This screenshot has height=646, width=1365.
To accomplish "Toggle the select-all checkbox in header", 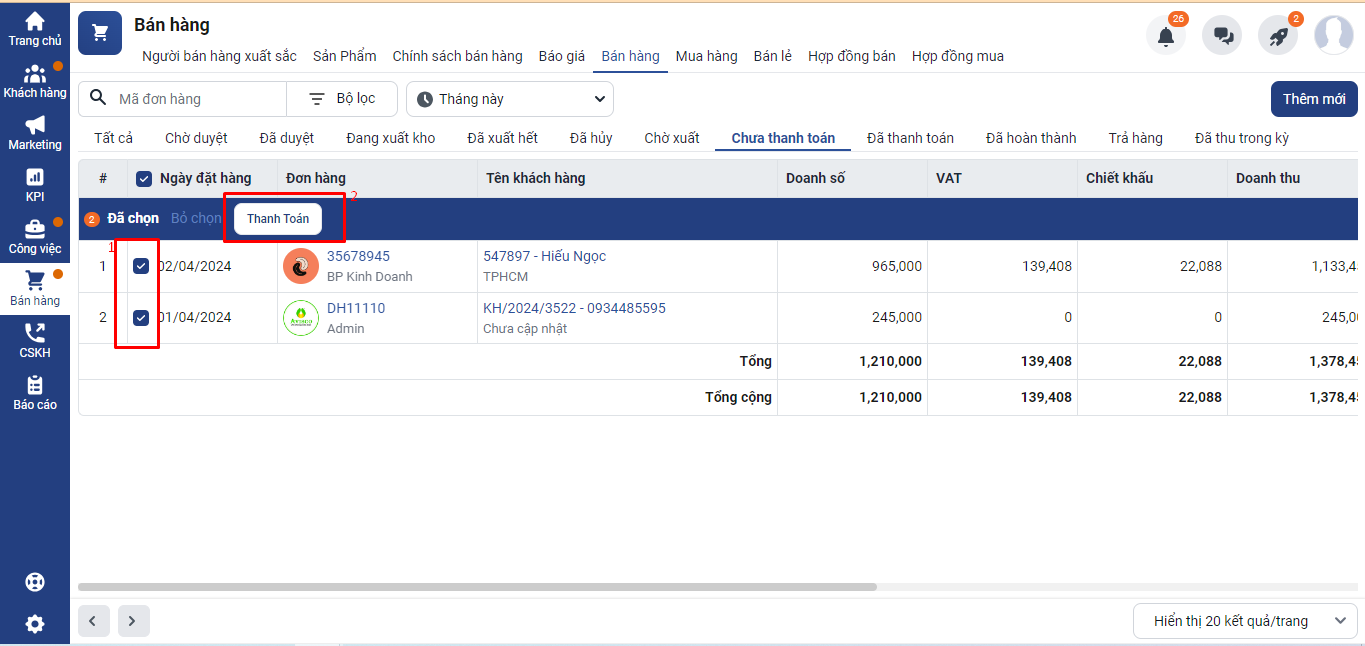I will pos(144,179).
